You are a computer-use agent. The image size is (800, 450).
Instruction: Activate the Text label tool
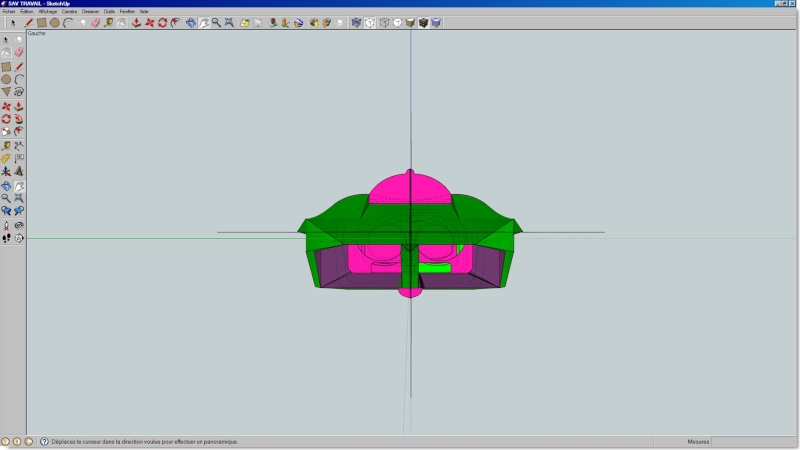click(x=19, y=159)
